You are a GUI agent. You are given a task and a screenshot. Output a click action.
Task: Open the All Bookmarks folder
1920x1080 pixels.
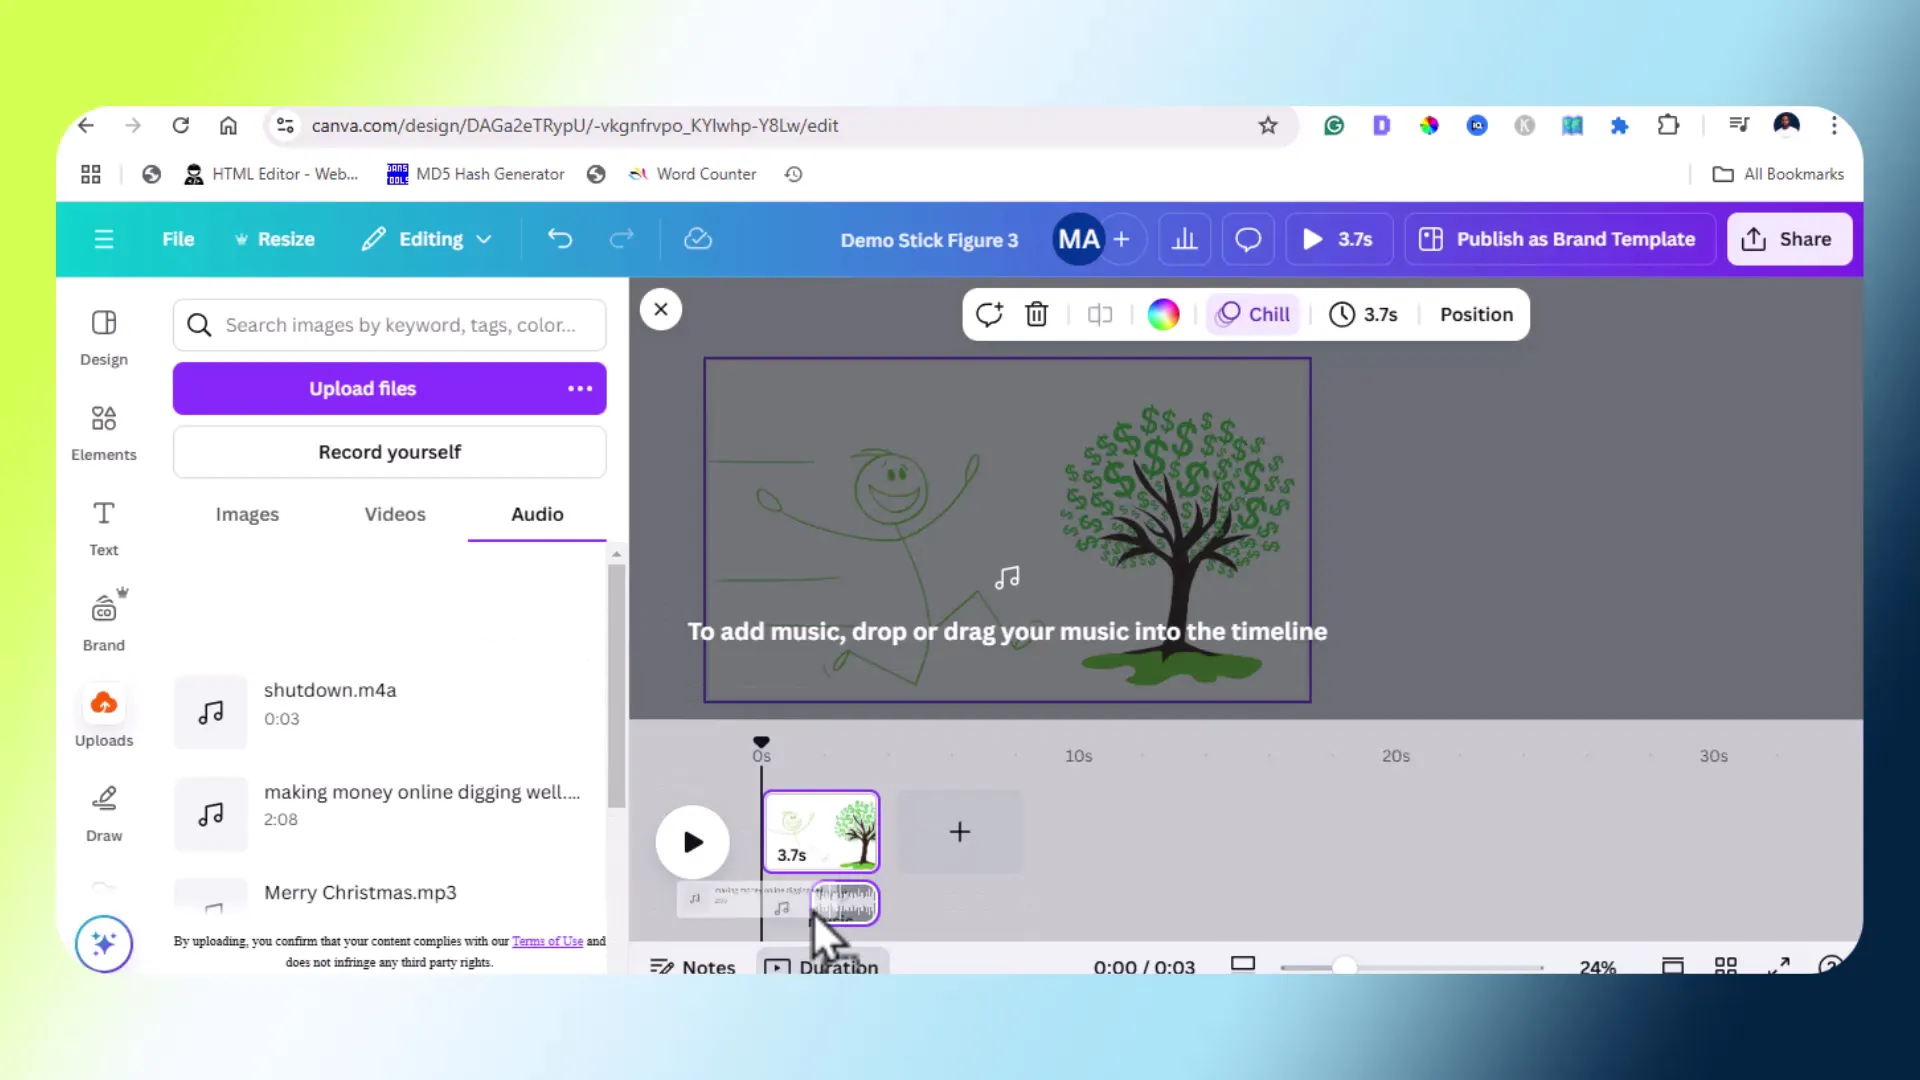click(1778, 174)
